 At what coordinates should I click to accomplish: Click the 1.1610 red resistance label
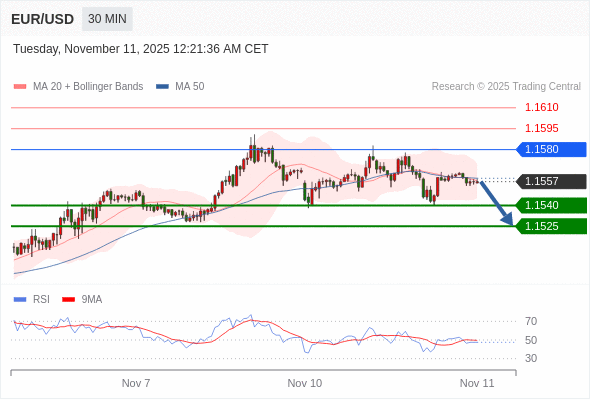[542, 108]
